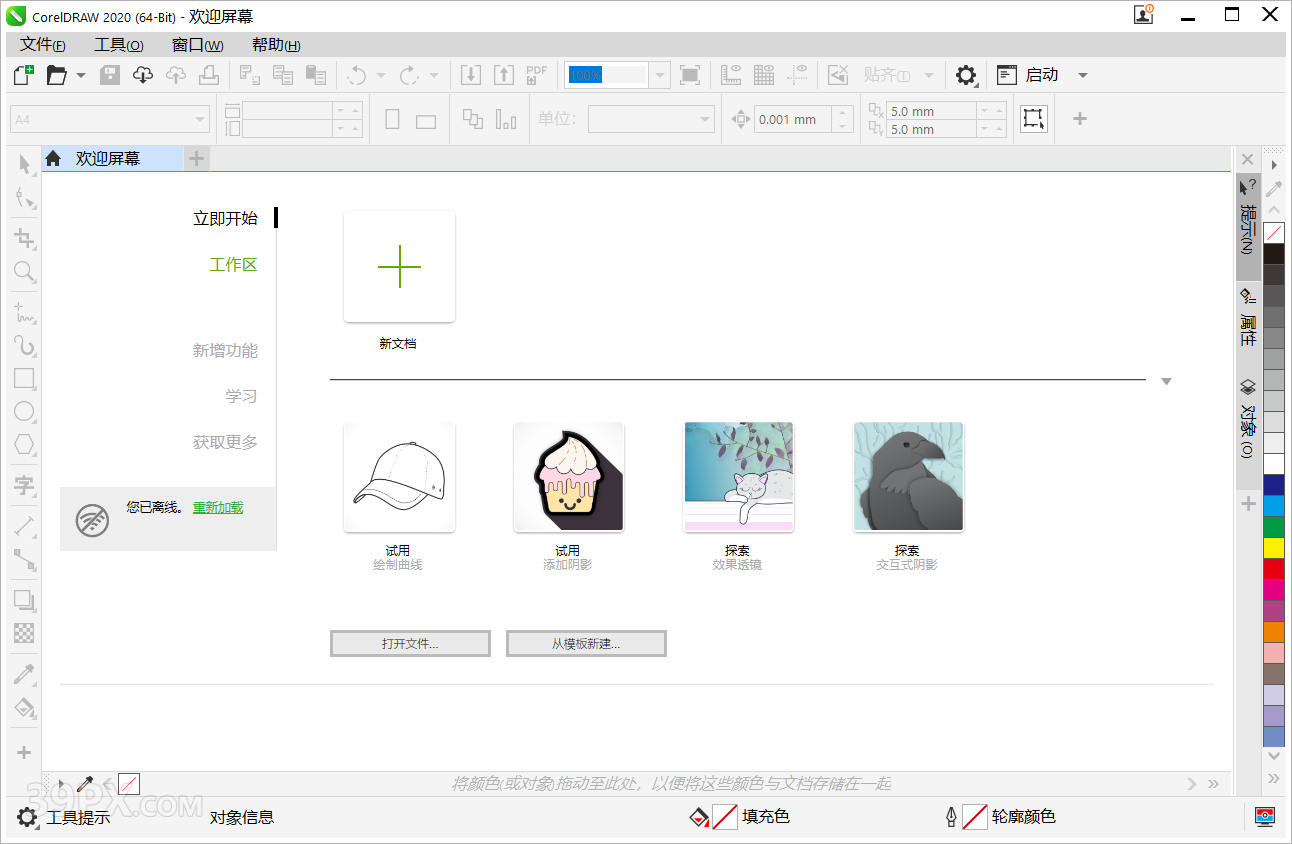Toggle the show grid icon
Image resolution: width=1292 pixels, height=844 pixels.
(x=764, y=75)
